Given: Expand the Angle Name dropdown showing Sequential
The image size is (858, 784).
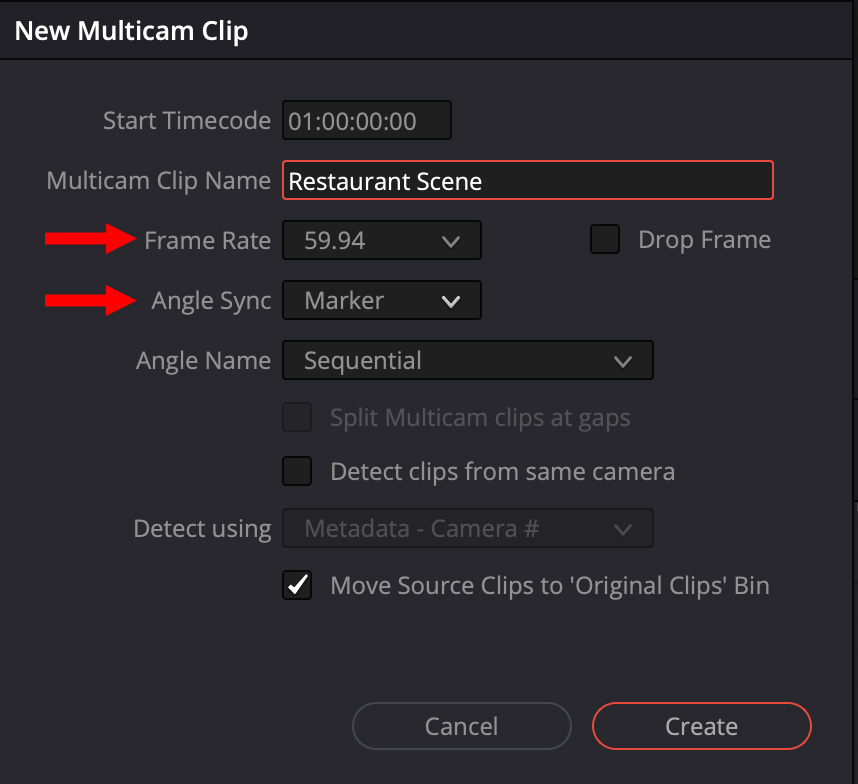Looking at the screenshot, I should click(468, 360).
